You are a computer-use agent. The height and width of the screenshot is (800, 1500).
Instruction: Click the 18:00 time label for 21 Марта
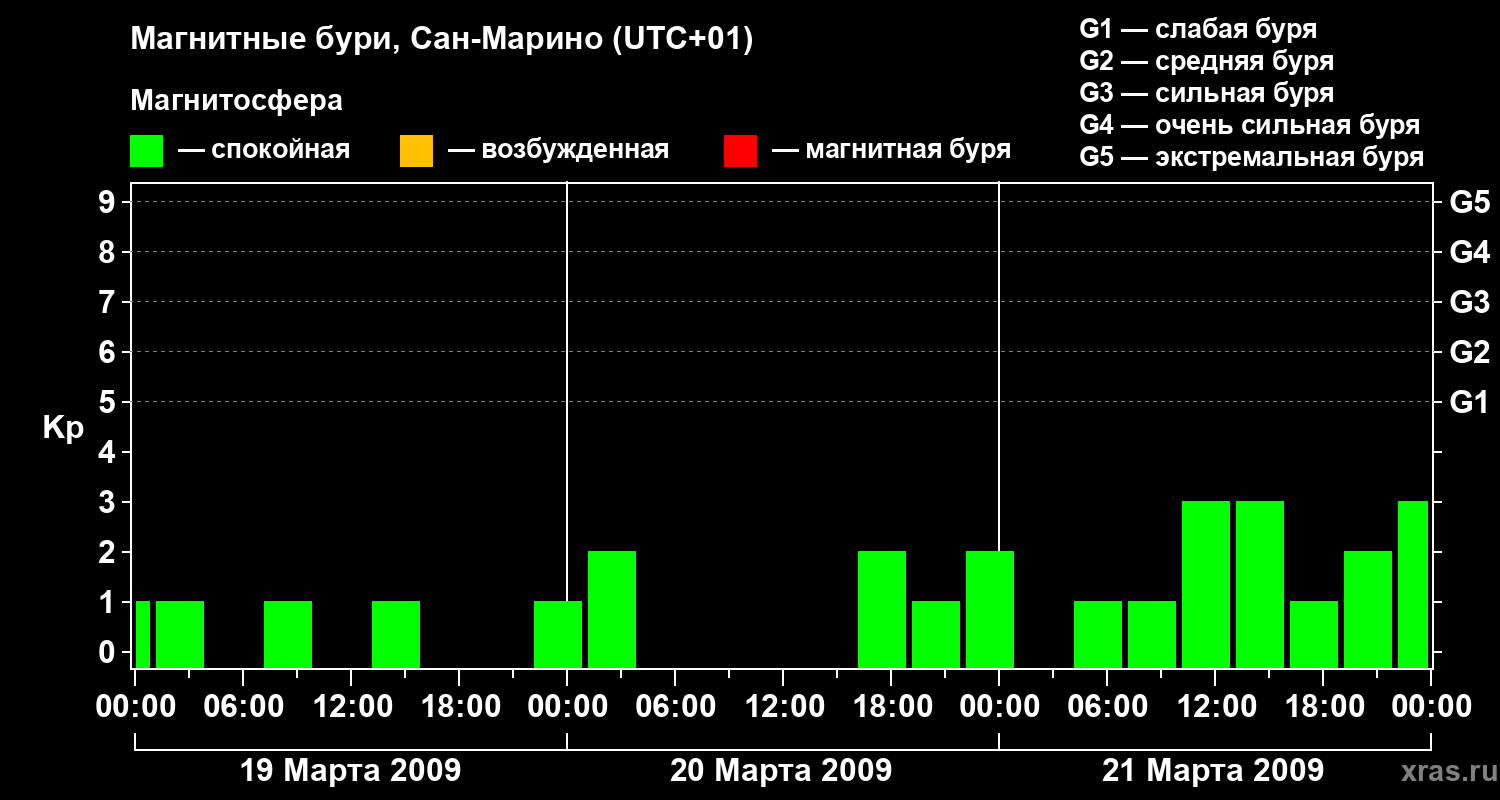tap(1323, 707)
